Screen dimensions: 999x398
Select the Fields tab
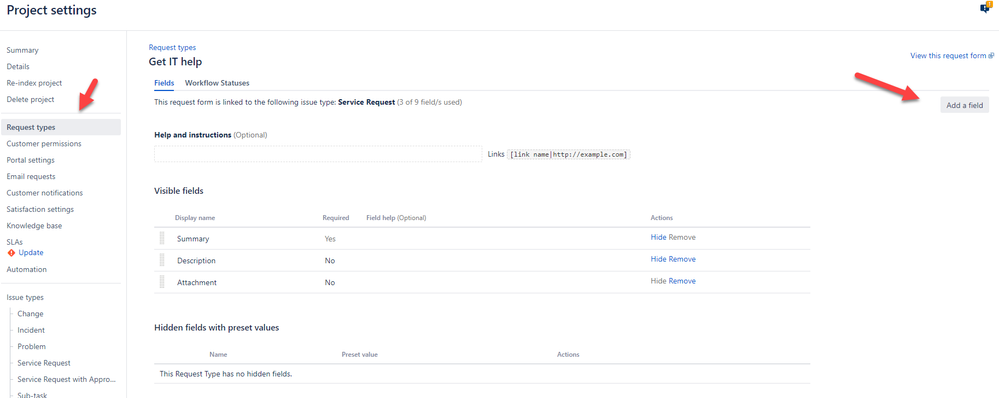(x=164, y=83)
